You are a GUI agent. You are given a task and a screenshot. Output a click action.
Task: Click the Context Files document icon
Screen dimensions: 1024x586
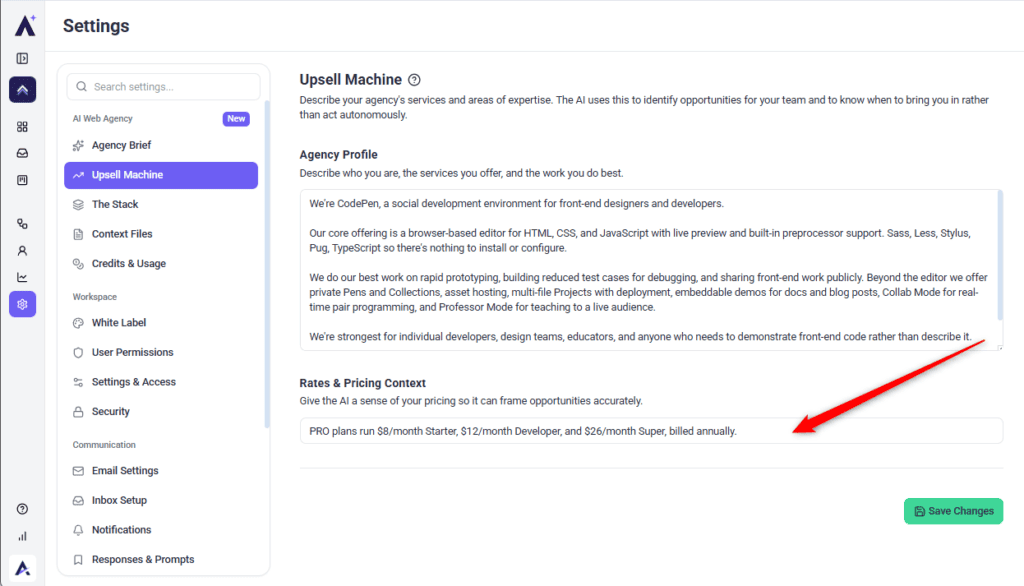(x=78, y=234)
